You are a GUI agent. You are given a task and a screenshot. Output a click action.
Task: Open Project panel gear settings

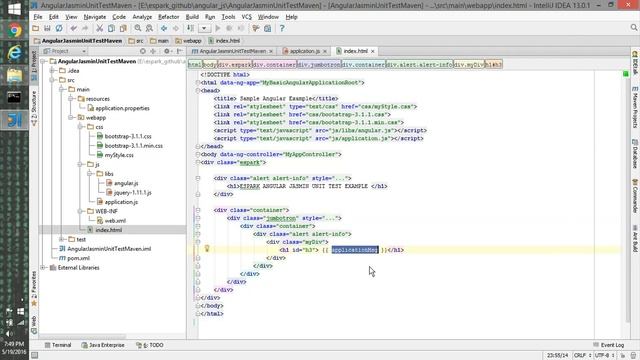coord(167,51)
